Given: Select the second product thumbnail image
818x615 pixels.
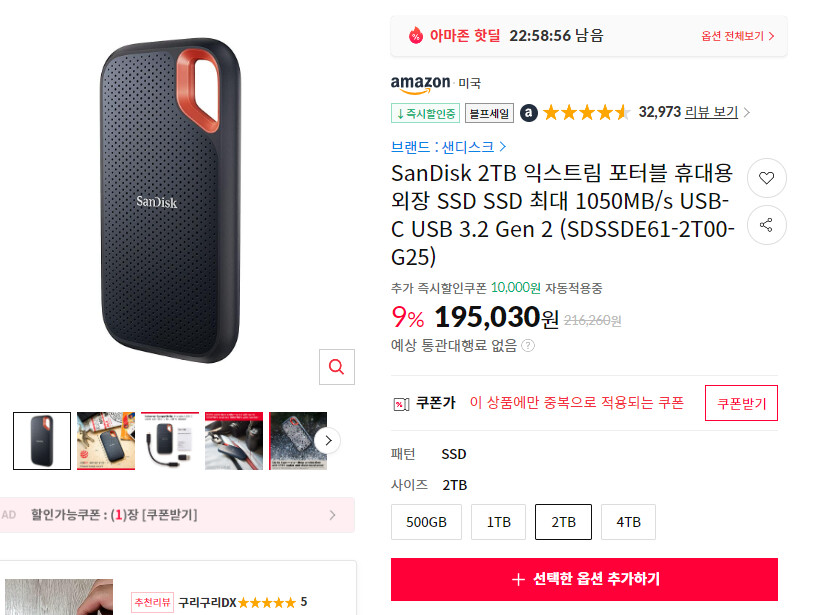Looking at the screenshot, I should pos(105,440).
